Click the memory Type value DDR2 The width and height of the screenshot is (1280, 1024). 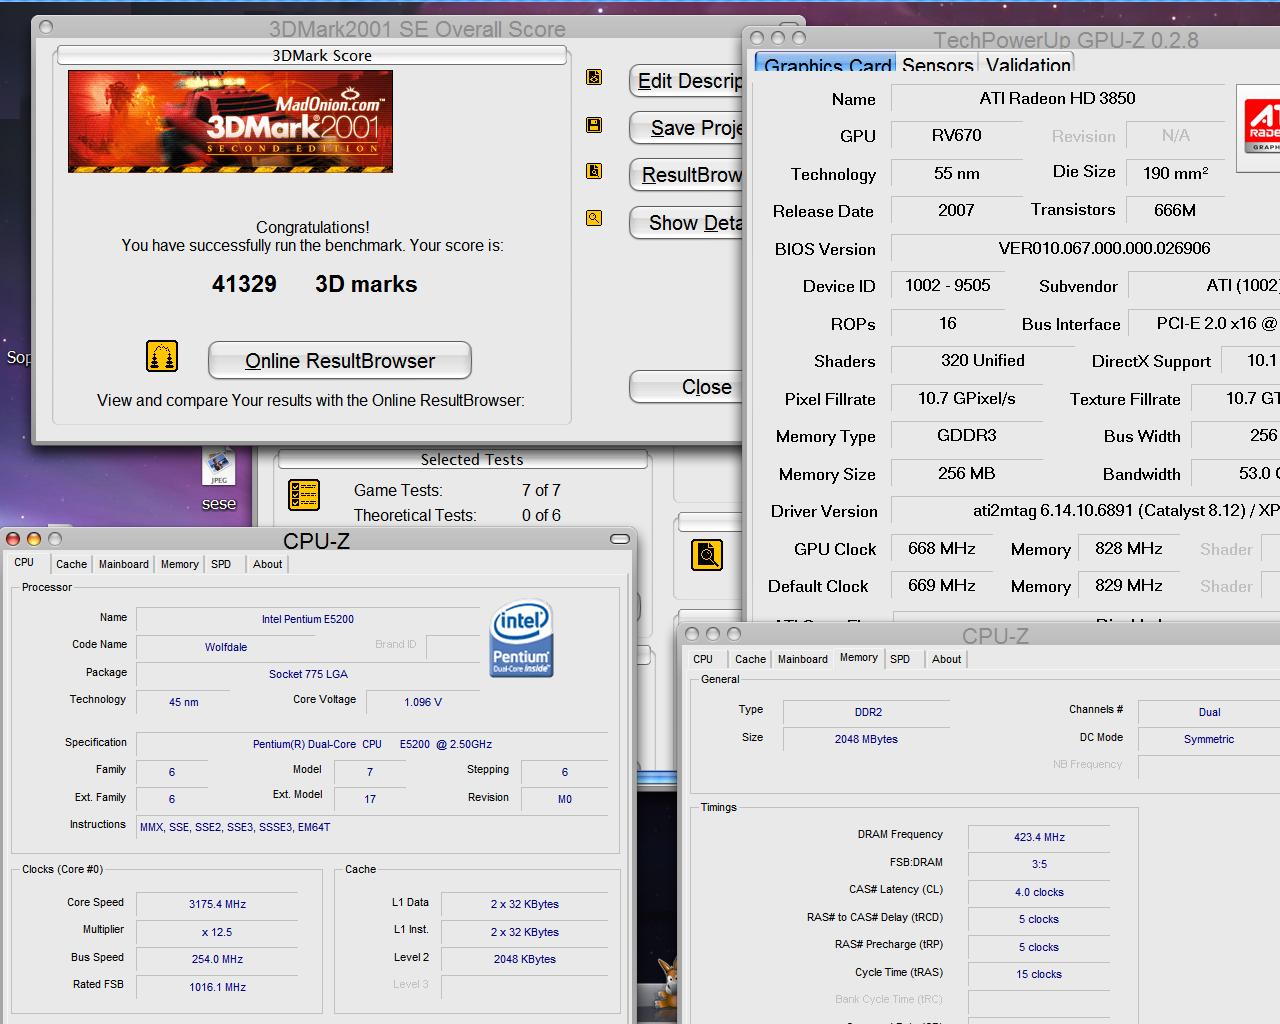tap(867, 712)
